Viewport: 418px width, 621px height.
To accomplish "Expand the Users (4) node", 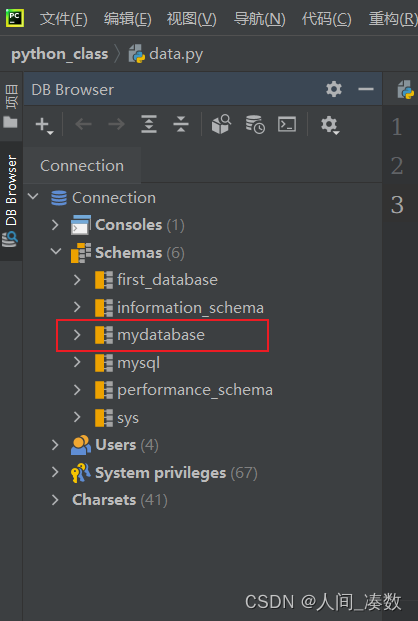I will 55,445.
